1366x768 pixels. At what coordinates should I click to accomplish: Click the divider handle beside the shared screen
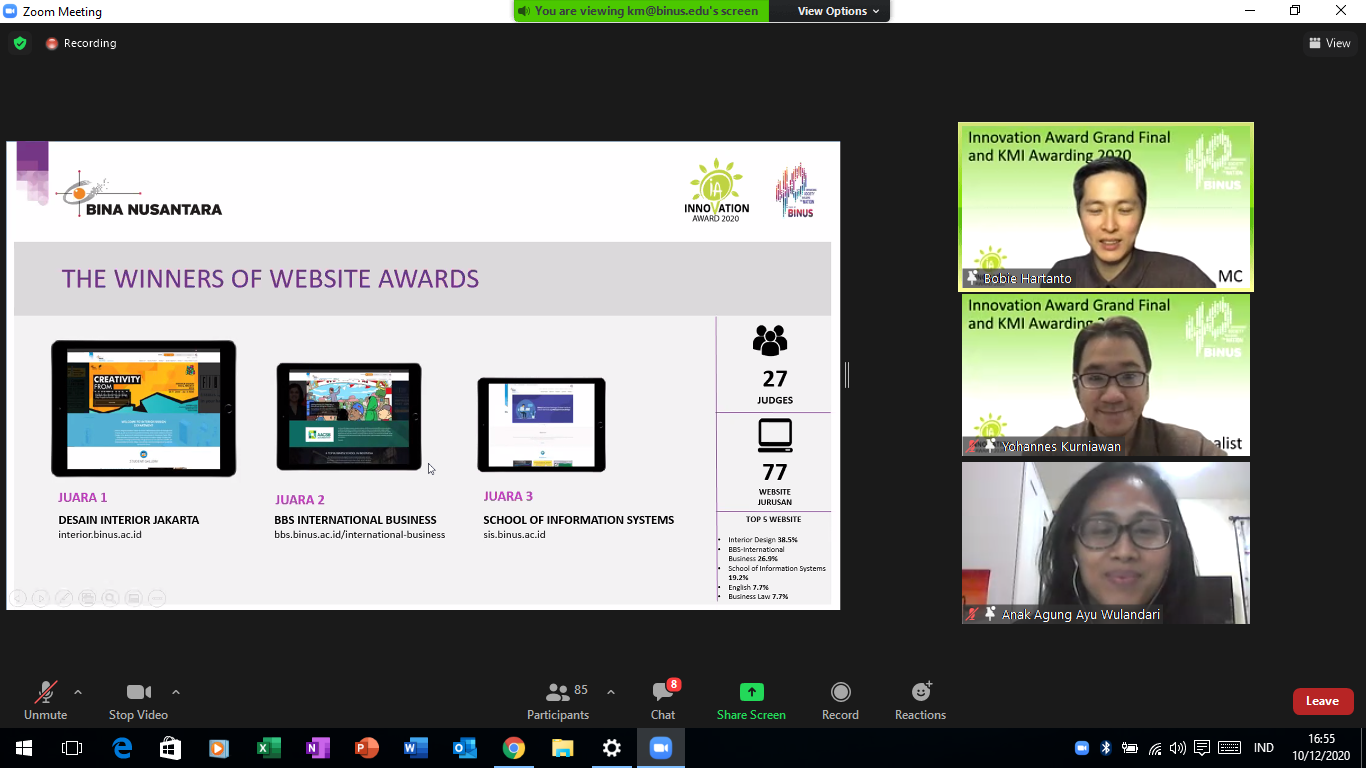pyautogui.click(x=847, y=375)
